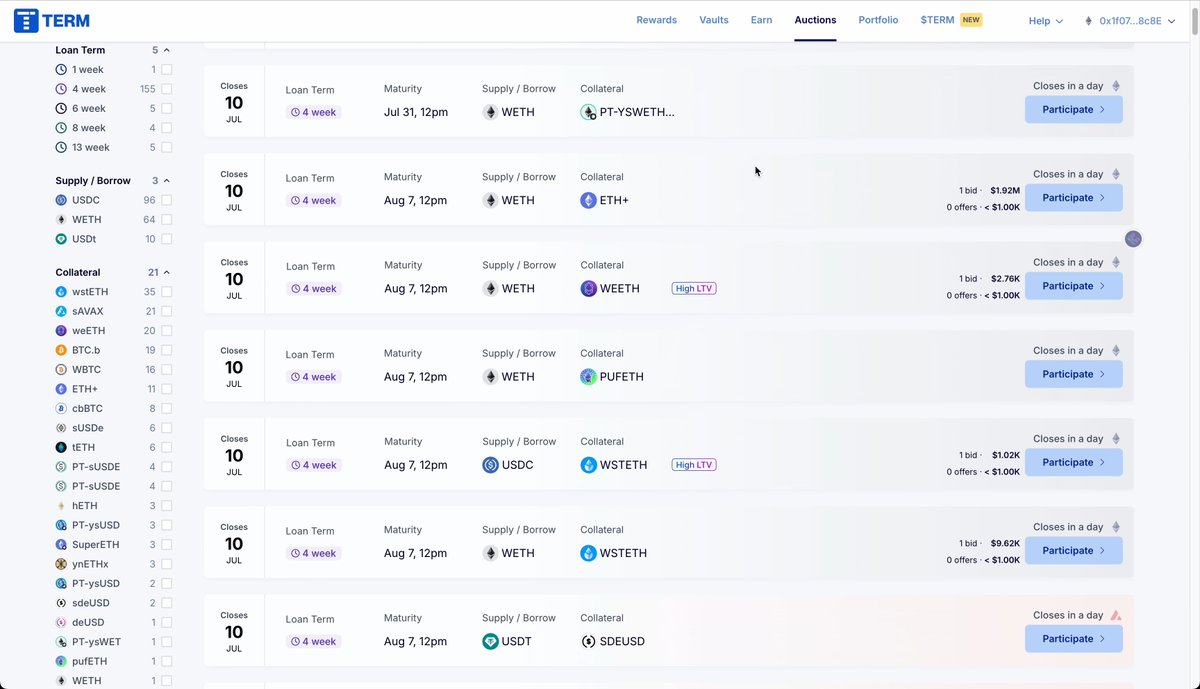Collapse the Supply / Borrow filter section
Viewport: 1200px width, 689px height.
167,181
